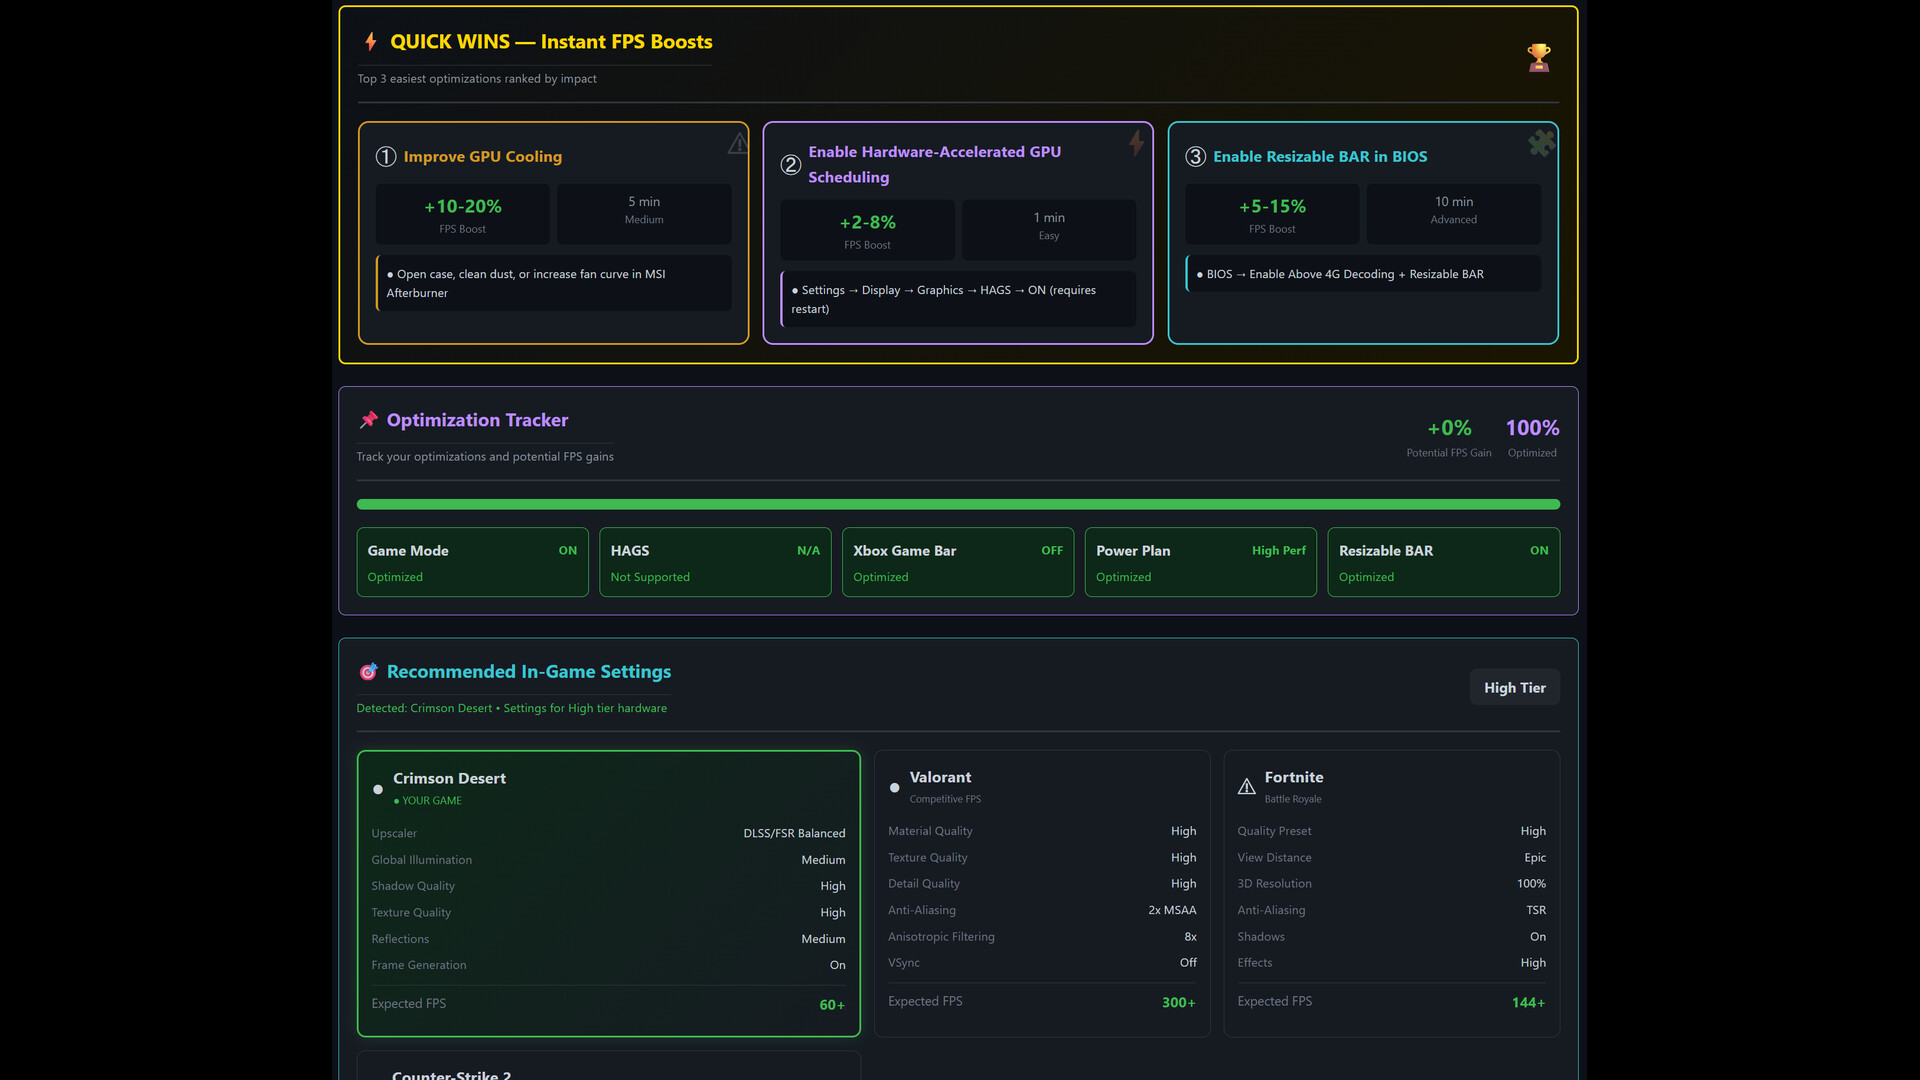Click the Above 4G Decoding BIOS instruction
The height and width of the screenshot is (1080, 1920).
point(1363,274)
